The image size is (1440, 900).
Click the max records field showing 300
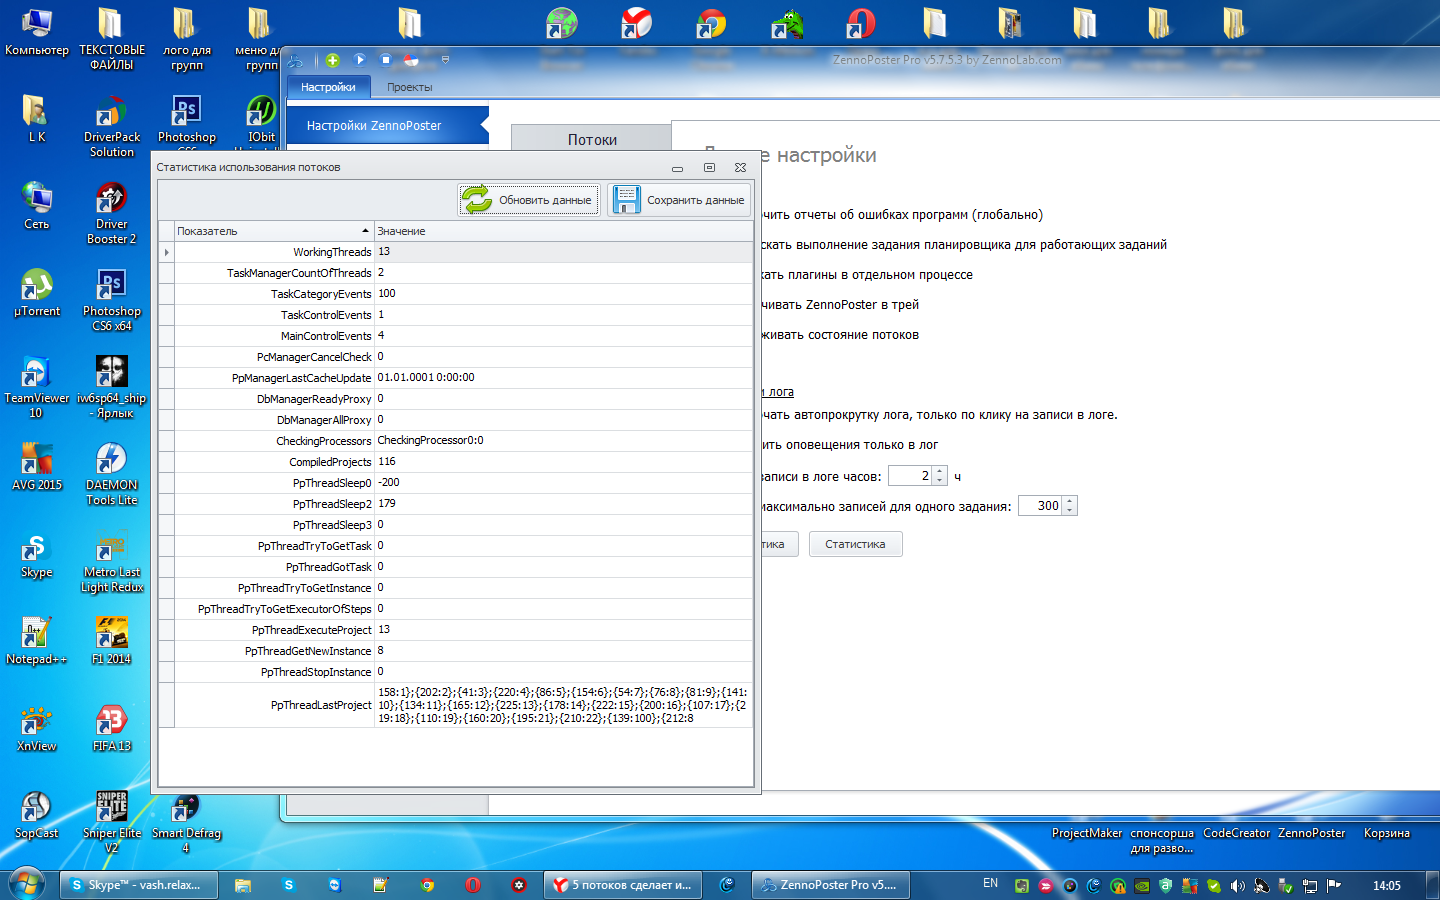[1040, 506]
